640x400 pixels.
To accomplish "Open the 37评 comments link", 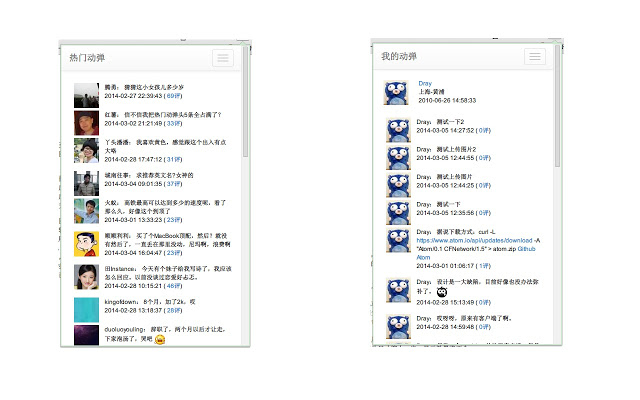I will pos(173,184).
